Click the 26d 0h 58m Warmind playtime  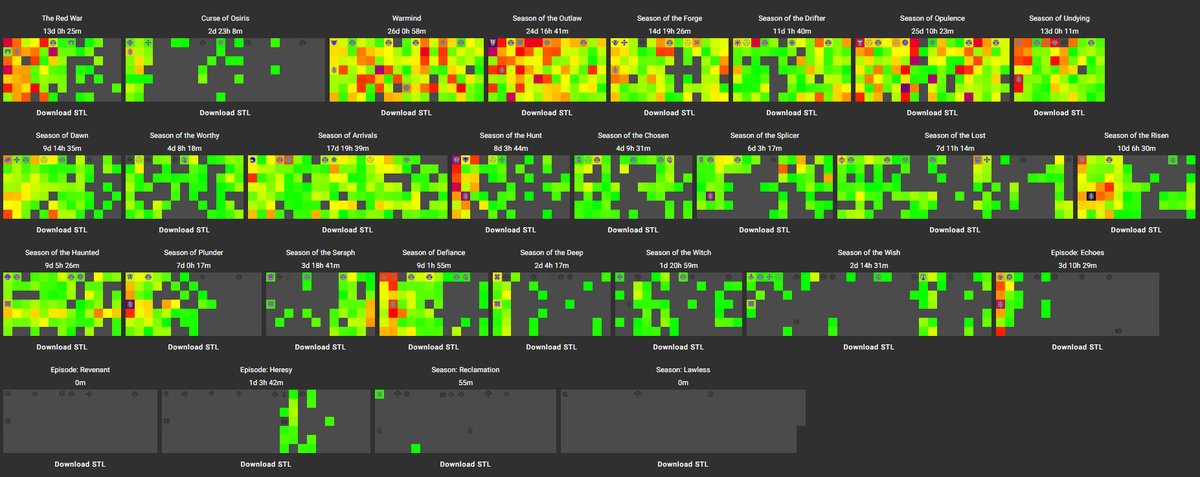406,31
